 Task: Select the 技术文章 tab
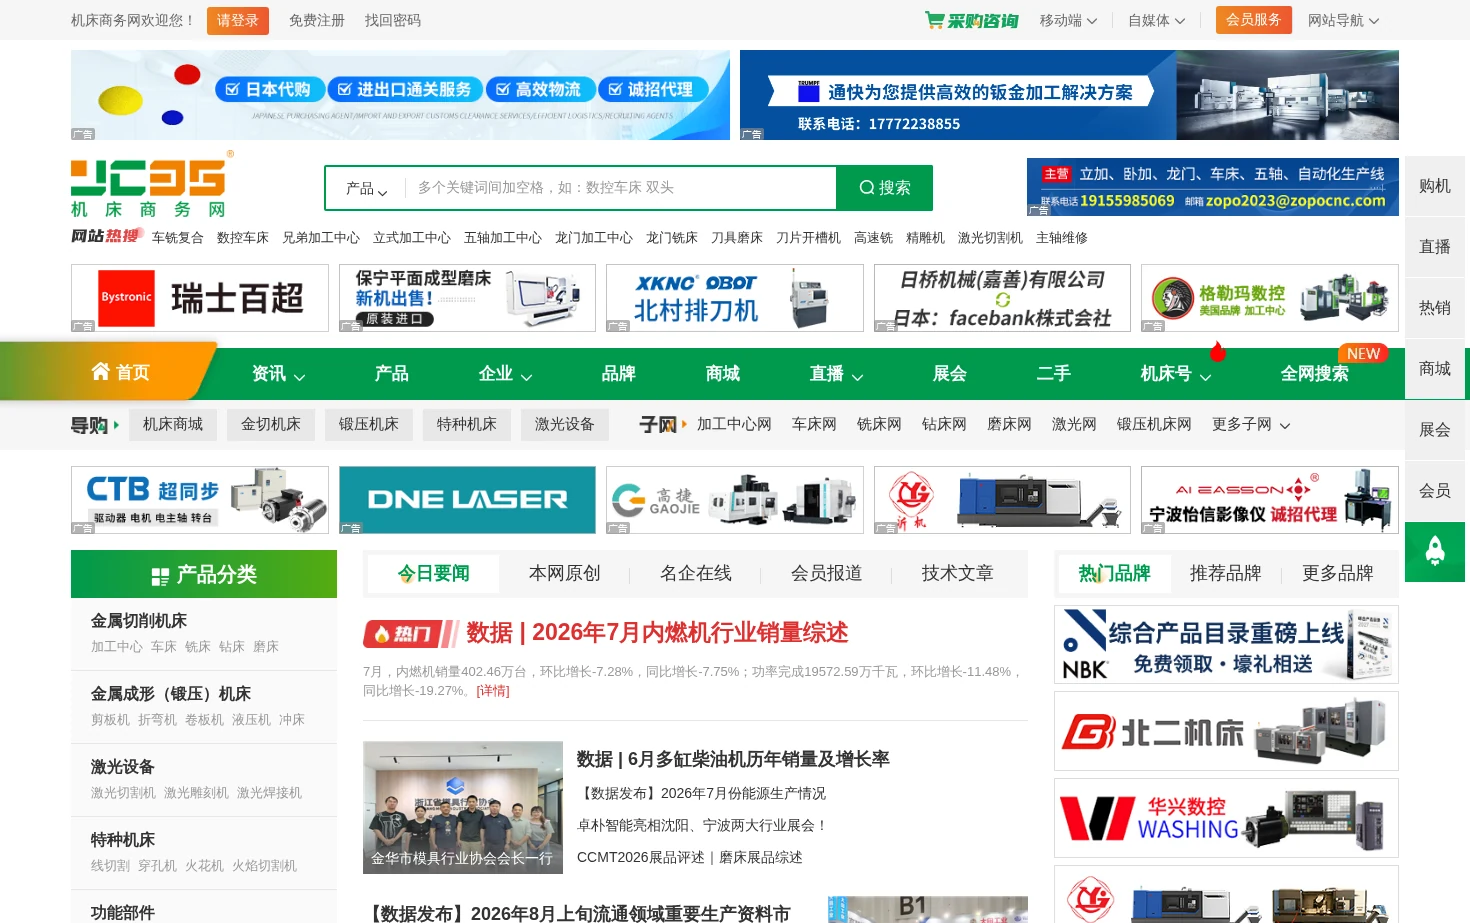click(957, 573)
